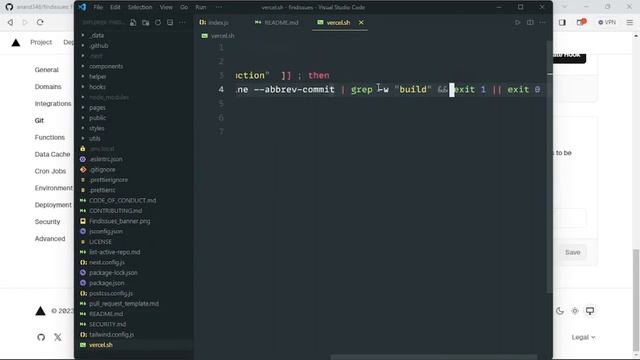
Task: Open pull_request_template.md in Explorer
Action: pos(124,304)
